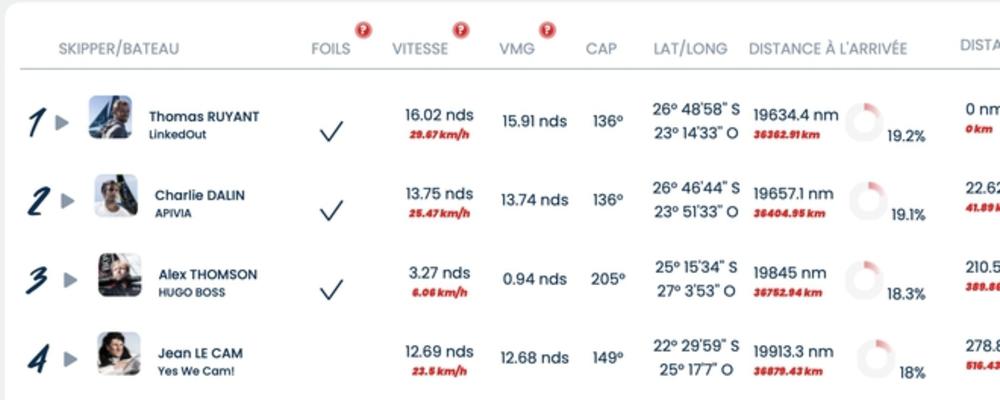Expand the row for rank 1 Thomas Ruyant
1000x400 pixels.
(x=62, y=122)
